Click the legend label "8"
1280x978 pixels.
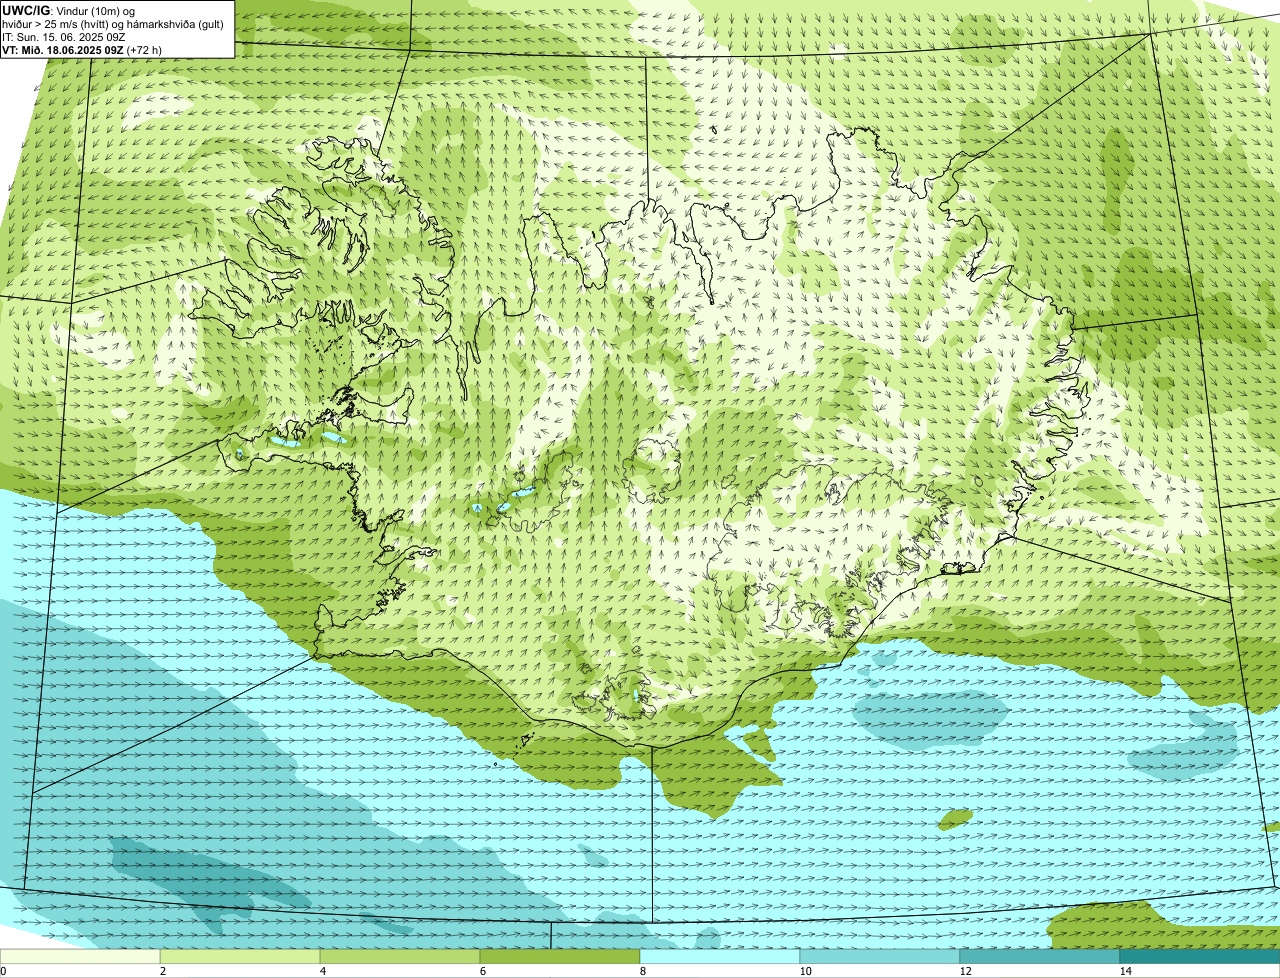click(642, 971)
